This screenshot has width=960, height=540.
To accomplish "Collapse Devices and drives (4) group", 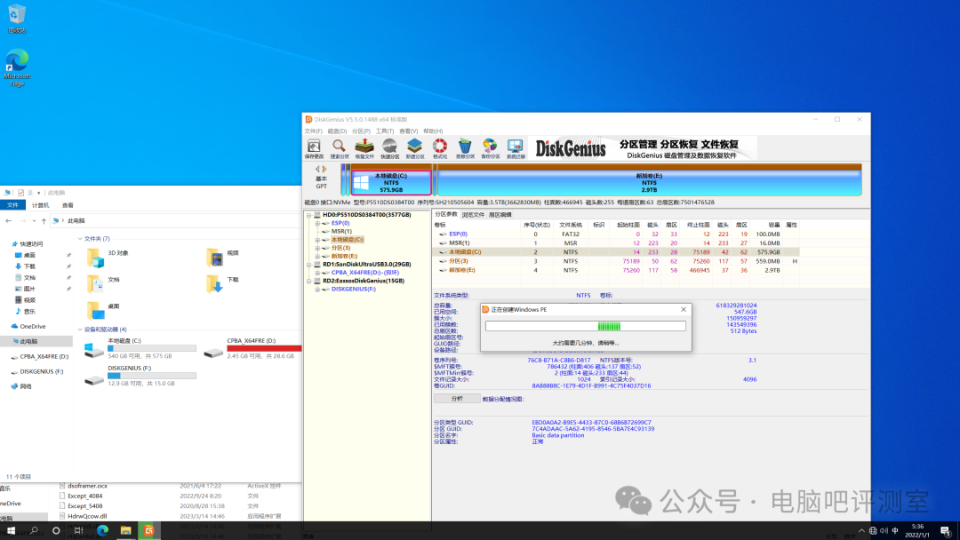I will [80, 329].
